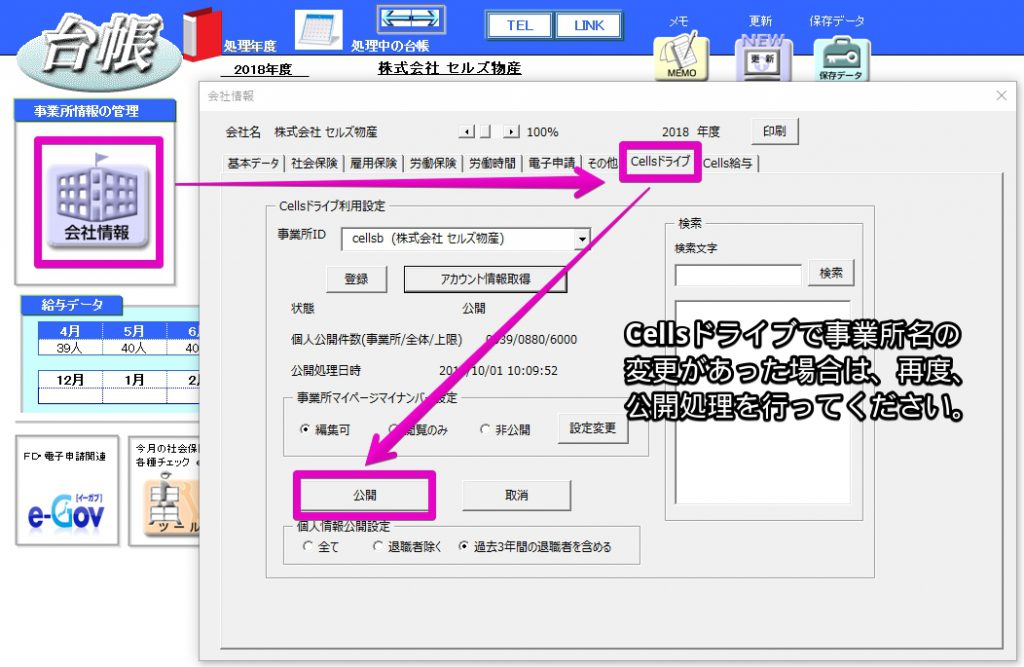
Task: Open the MEMO notepad icon
Action: coord(681,57)
